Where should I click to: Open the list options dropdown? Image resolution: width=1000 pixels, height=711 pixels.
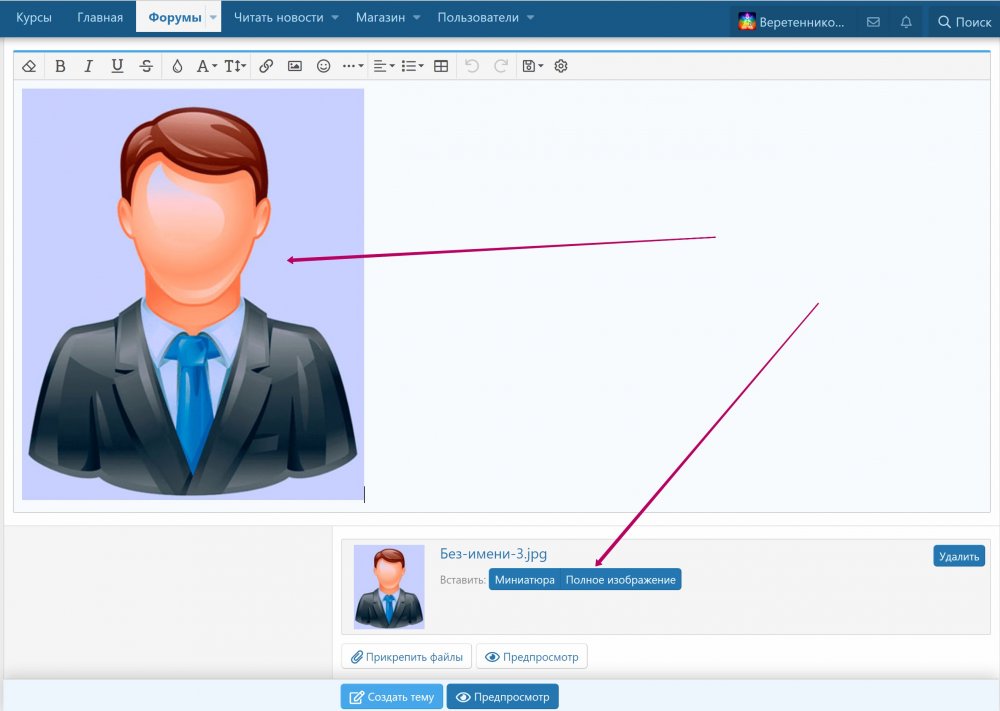[x=412, y=66]
